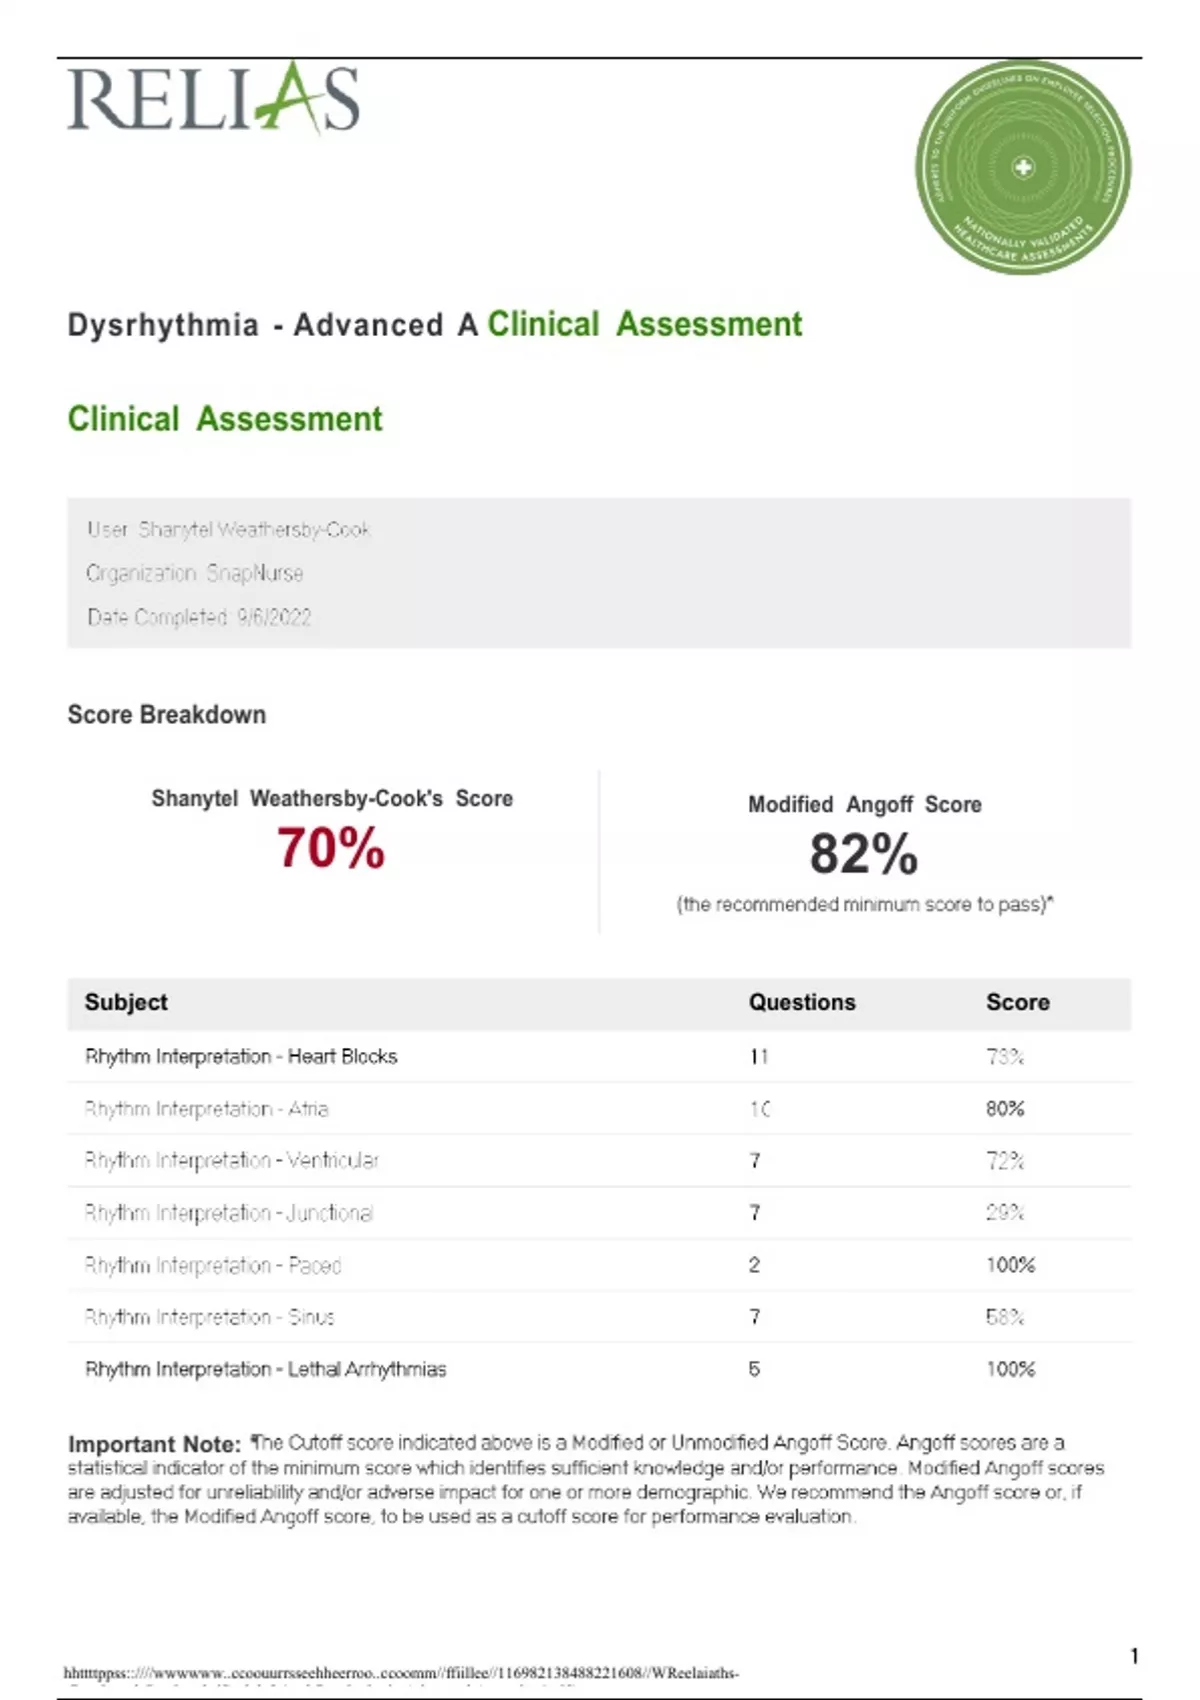
Task: Click the green nationally validated seal badge
Action: 1022,167
